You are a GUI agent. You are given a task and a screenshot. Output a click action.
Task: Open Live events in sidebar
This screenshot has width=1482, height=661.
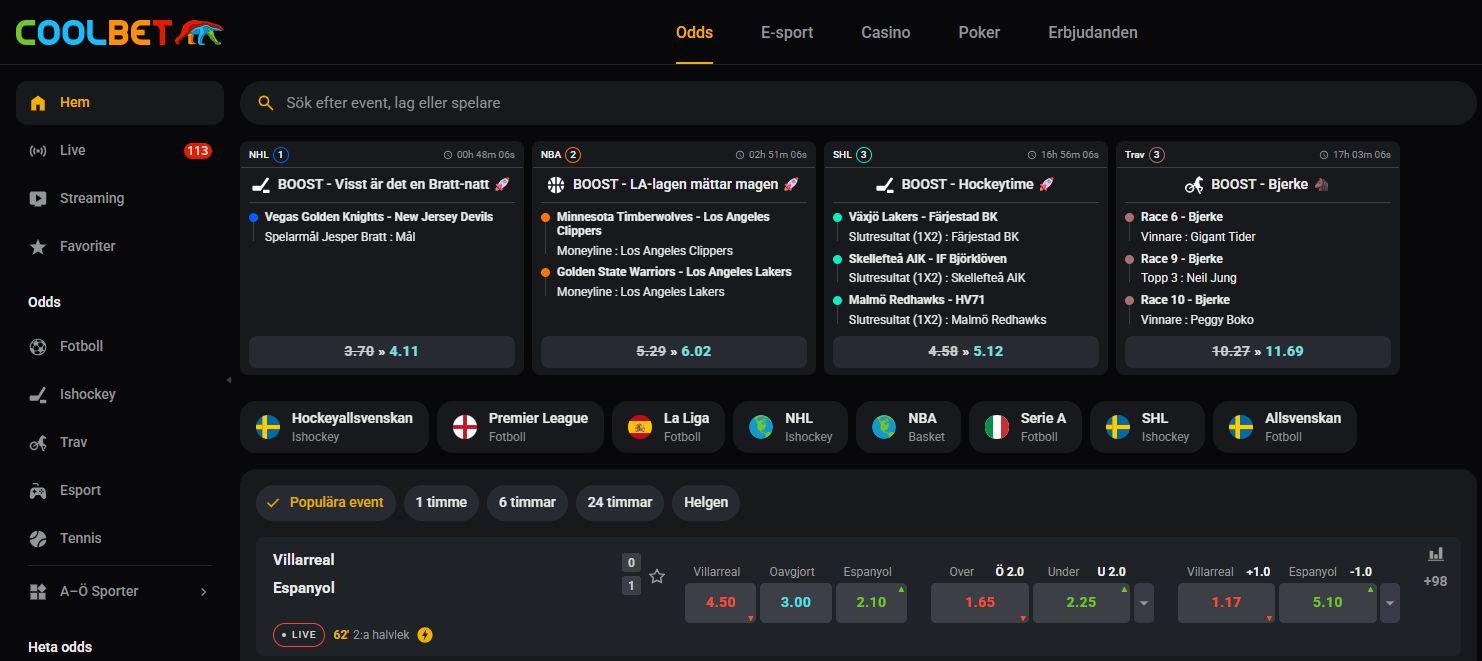point(119,150)
